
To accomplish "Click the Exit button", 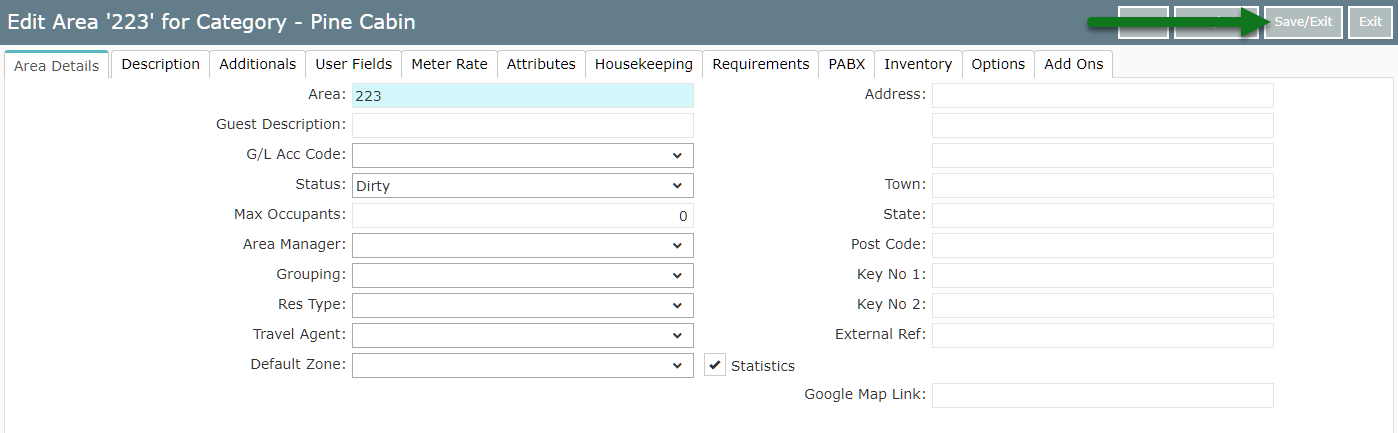I will click(1370, 22).
